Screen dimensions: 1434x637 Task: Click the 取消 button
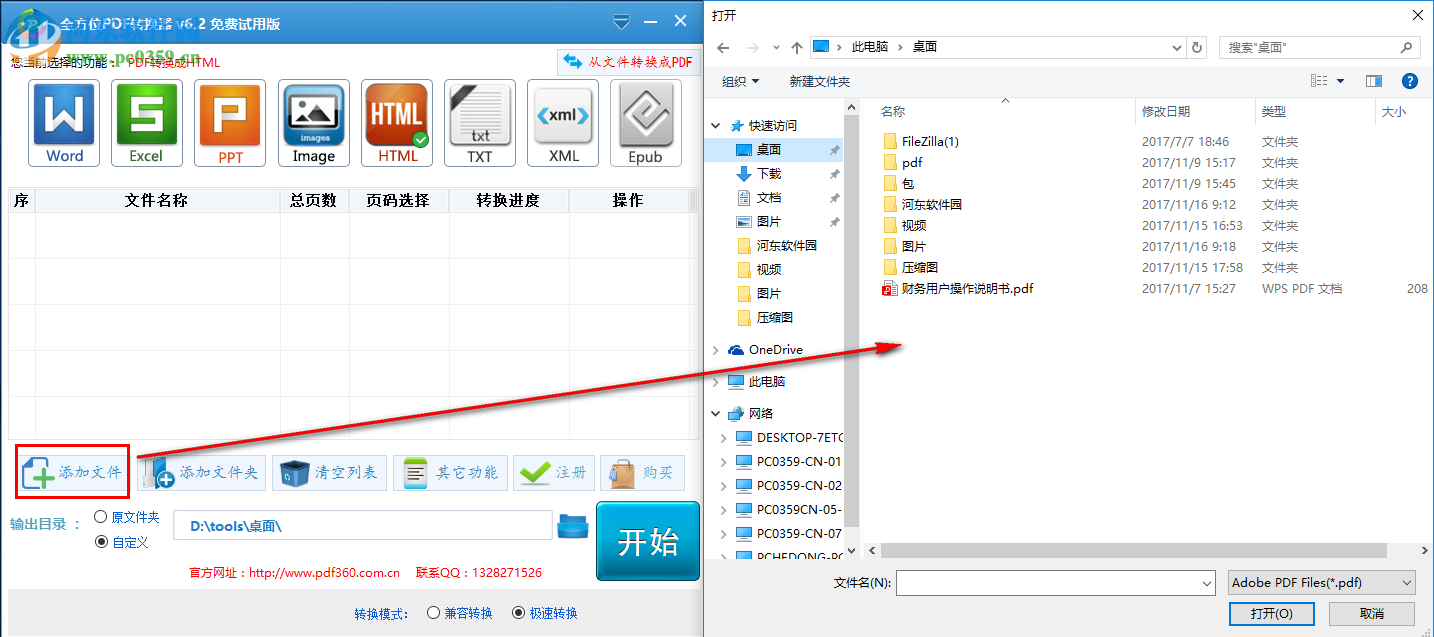[1372, 613]
